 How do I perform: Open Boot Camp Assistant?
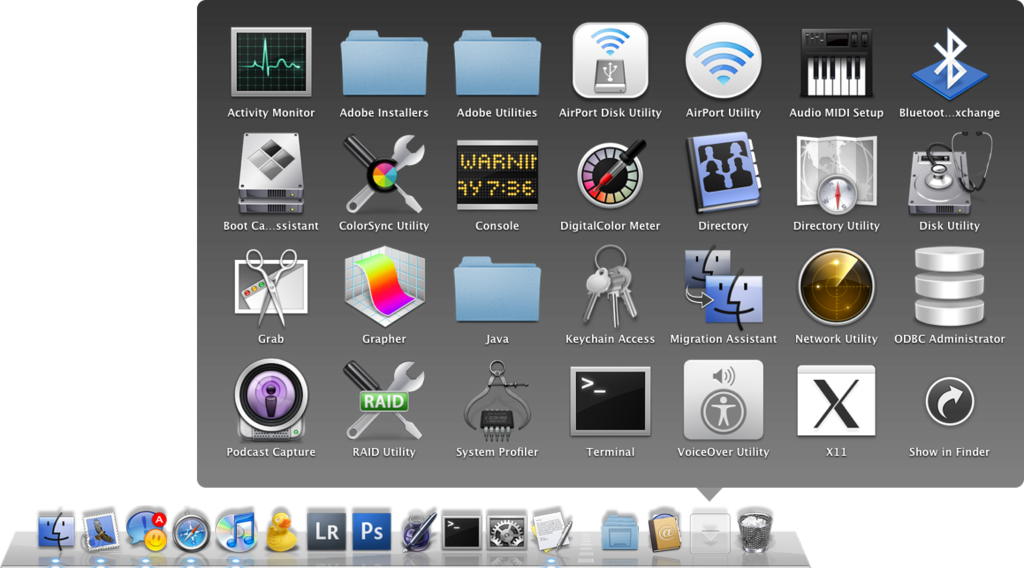point(270,174)
